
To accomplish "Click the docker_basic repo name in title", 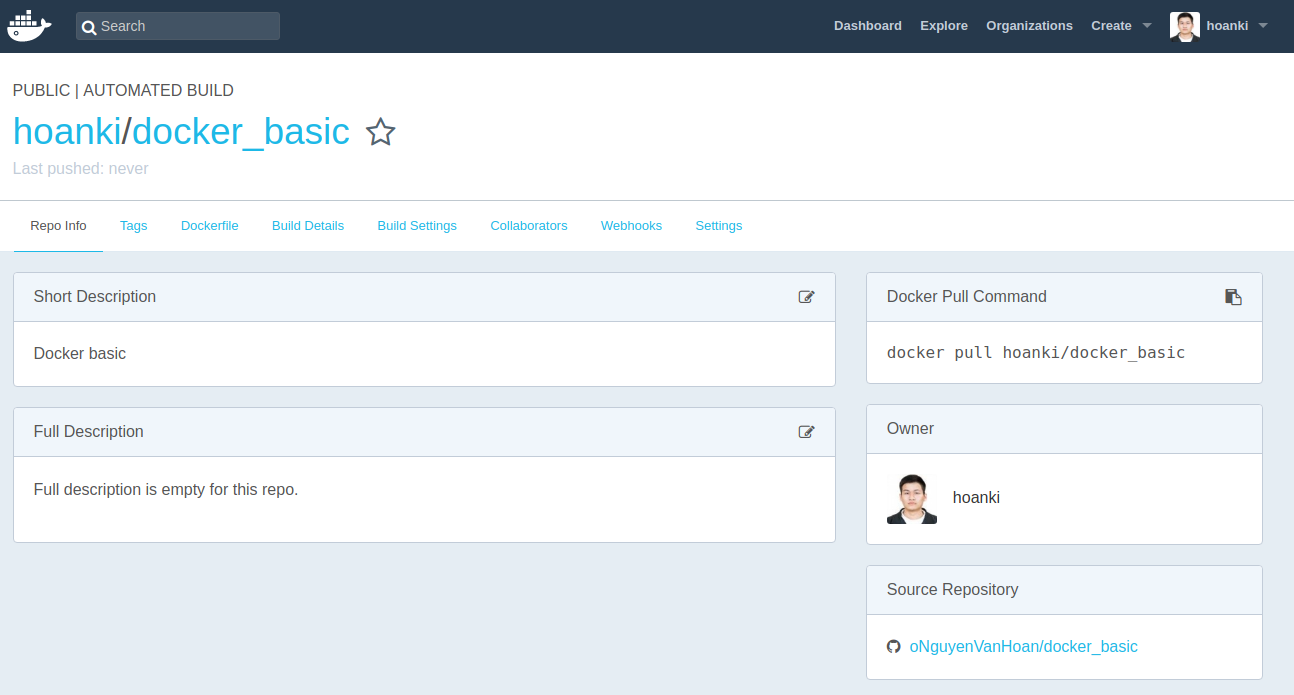I will click(x=241, y=132).
